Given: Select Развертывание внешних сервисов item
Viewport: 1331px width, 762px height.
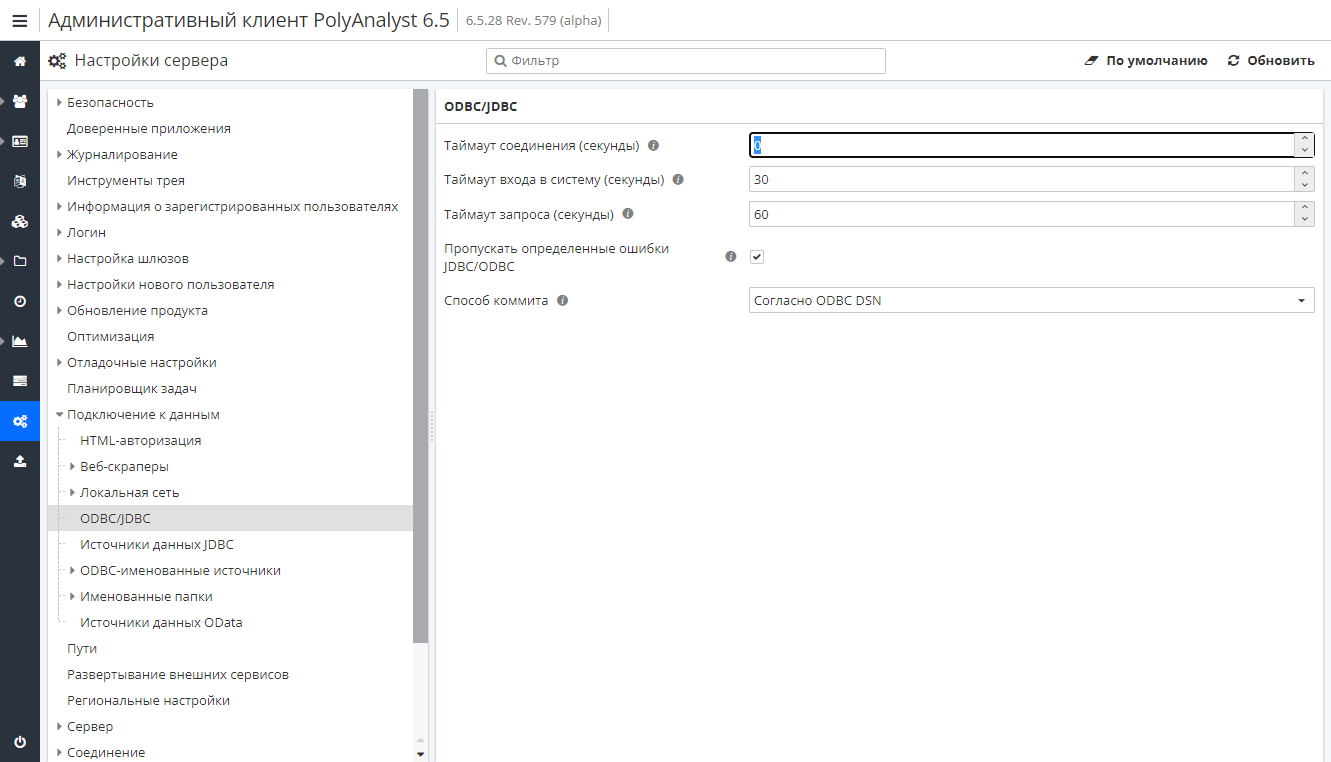Looking at the screenshot, I should (178, 674).
